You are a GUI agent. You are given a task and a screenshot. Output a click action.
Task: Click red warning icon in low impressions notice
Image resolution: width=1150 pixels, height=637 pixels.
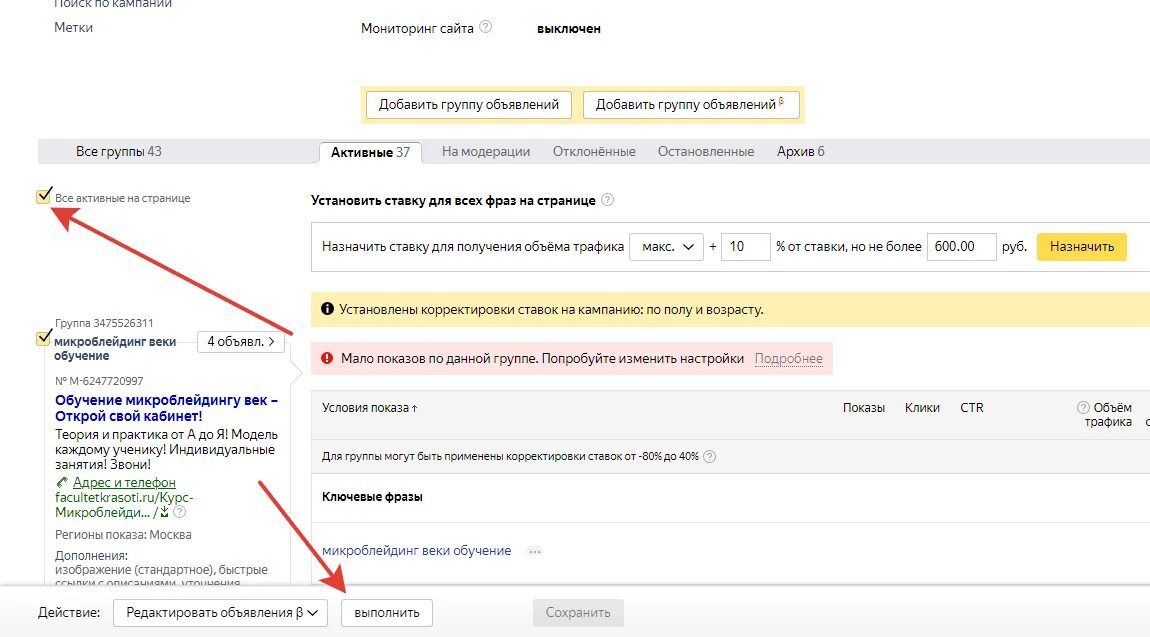pos(325,358)
